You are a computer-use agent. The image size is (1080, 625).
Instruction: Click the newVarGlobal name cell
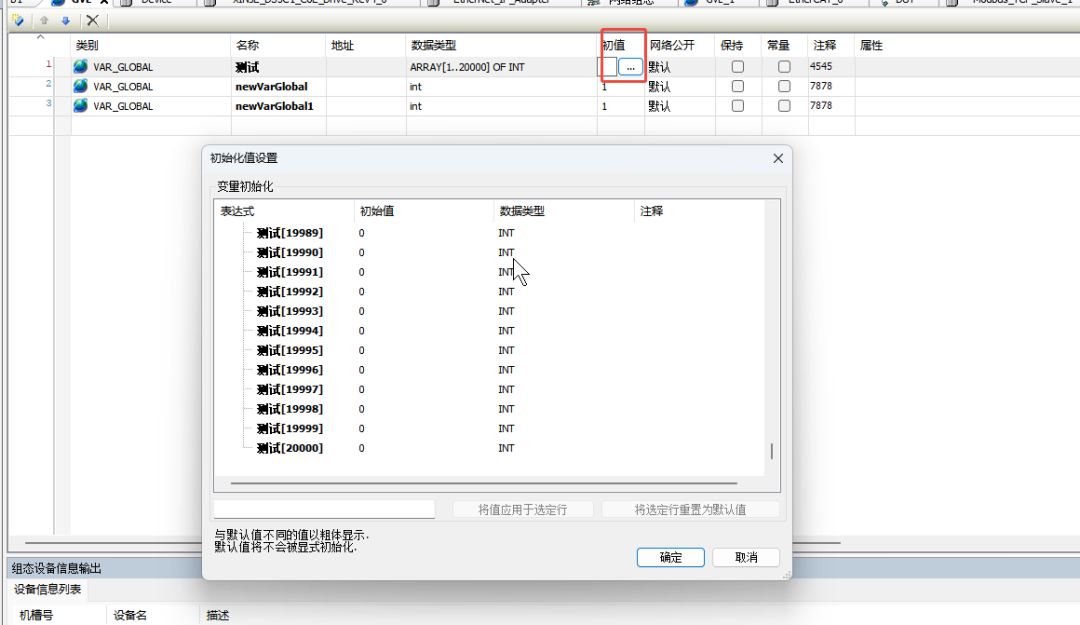click(271, 86)
